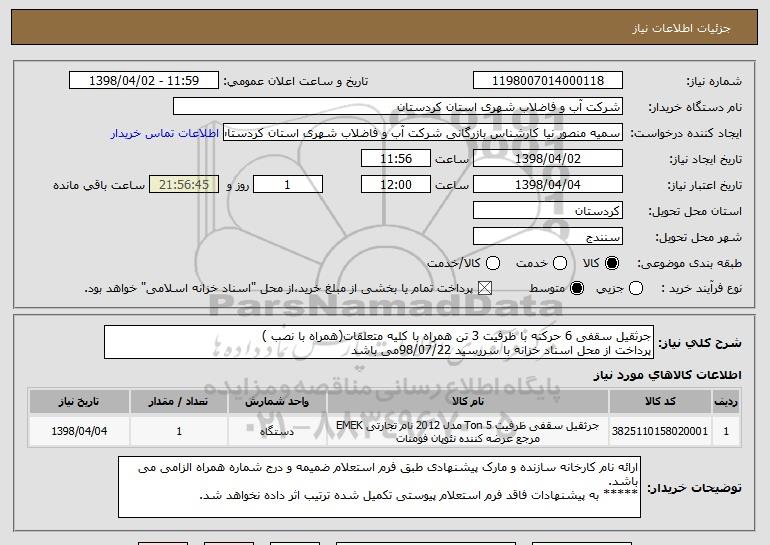The image size is (770, 545).
Task: Click product code 3825110158020001 cell
Action: coord(660,431)
